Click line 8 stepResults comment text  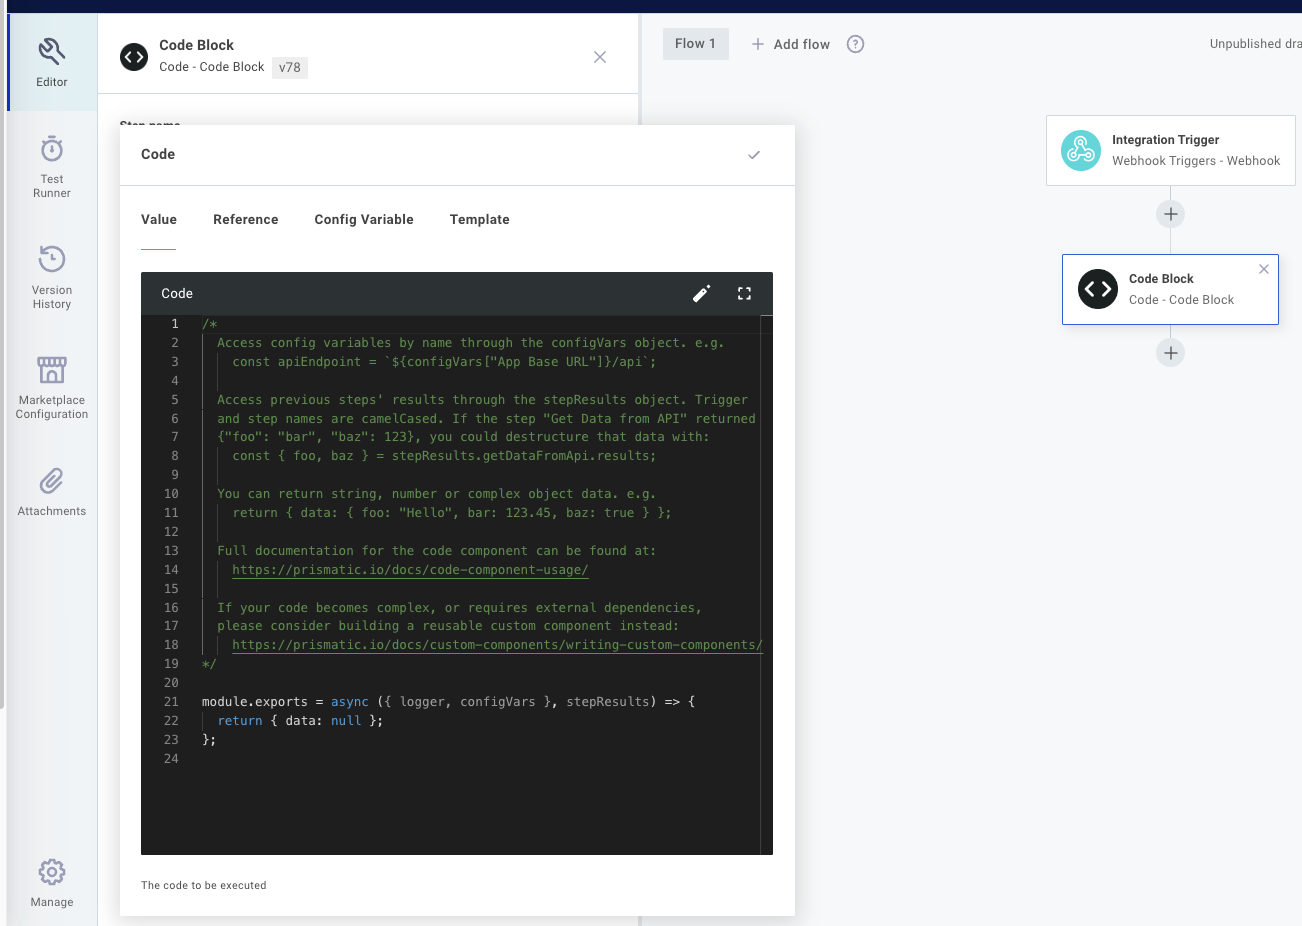pos(444,456)
